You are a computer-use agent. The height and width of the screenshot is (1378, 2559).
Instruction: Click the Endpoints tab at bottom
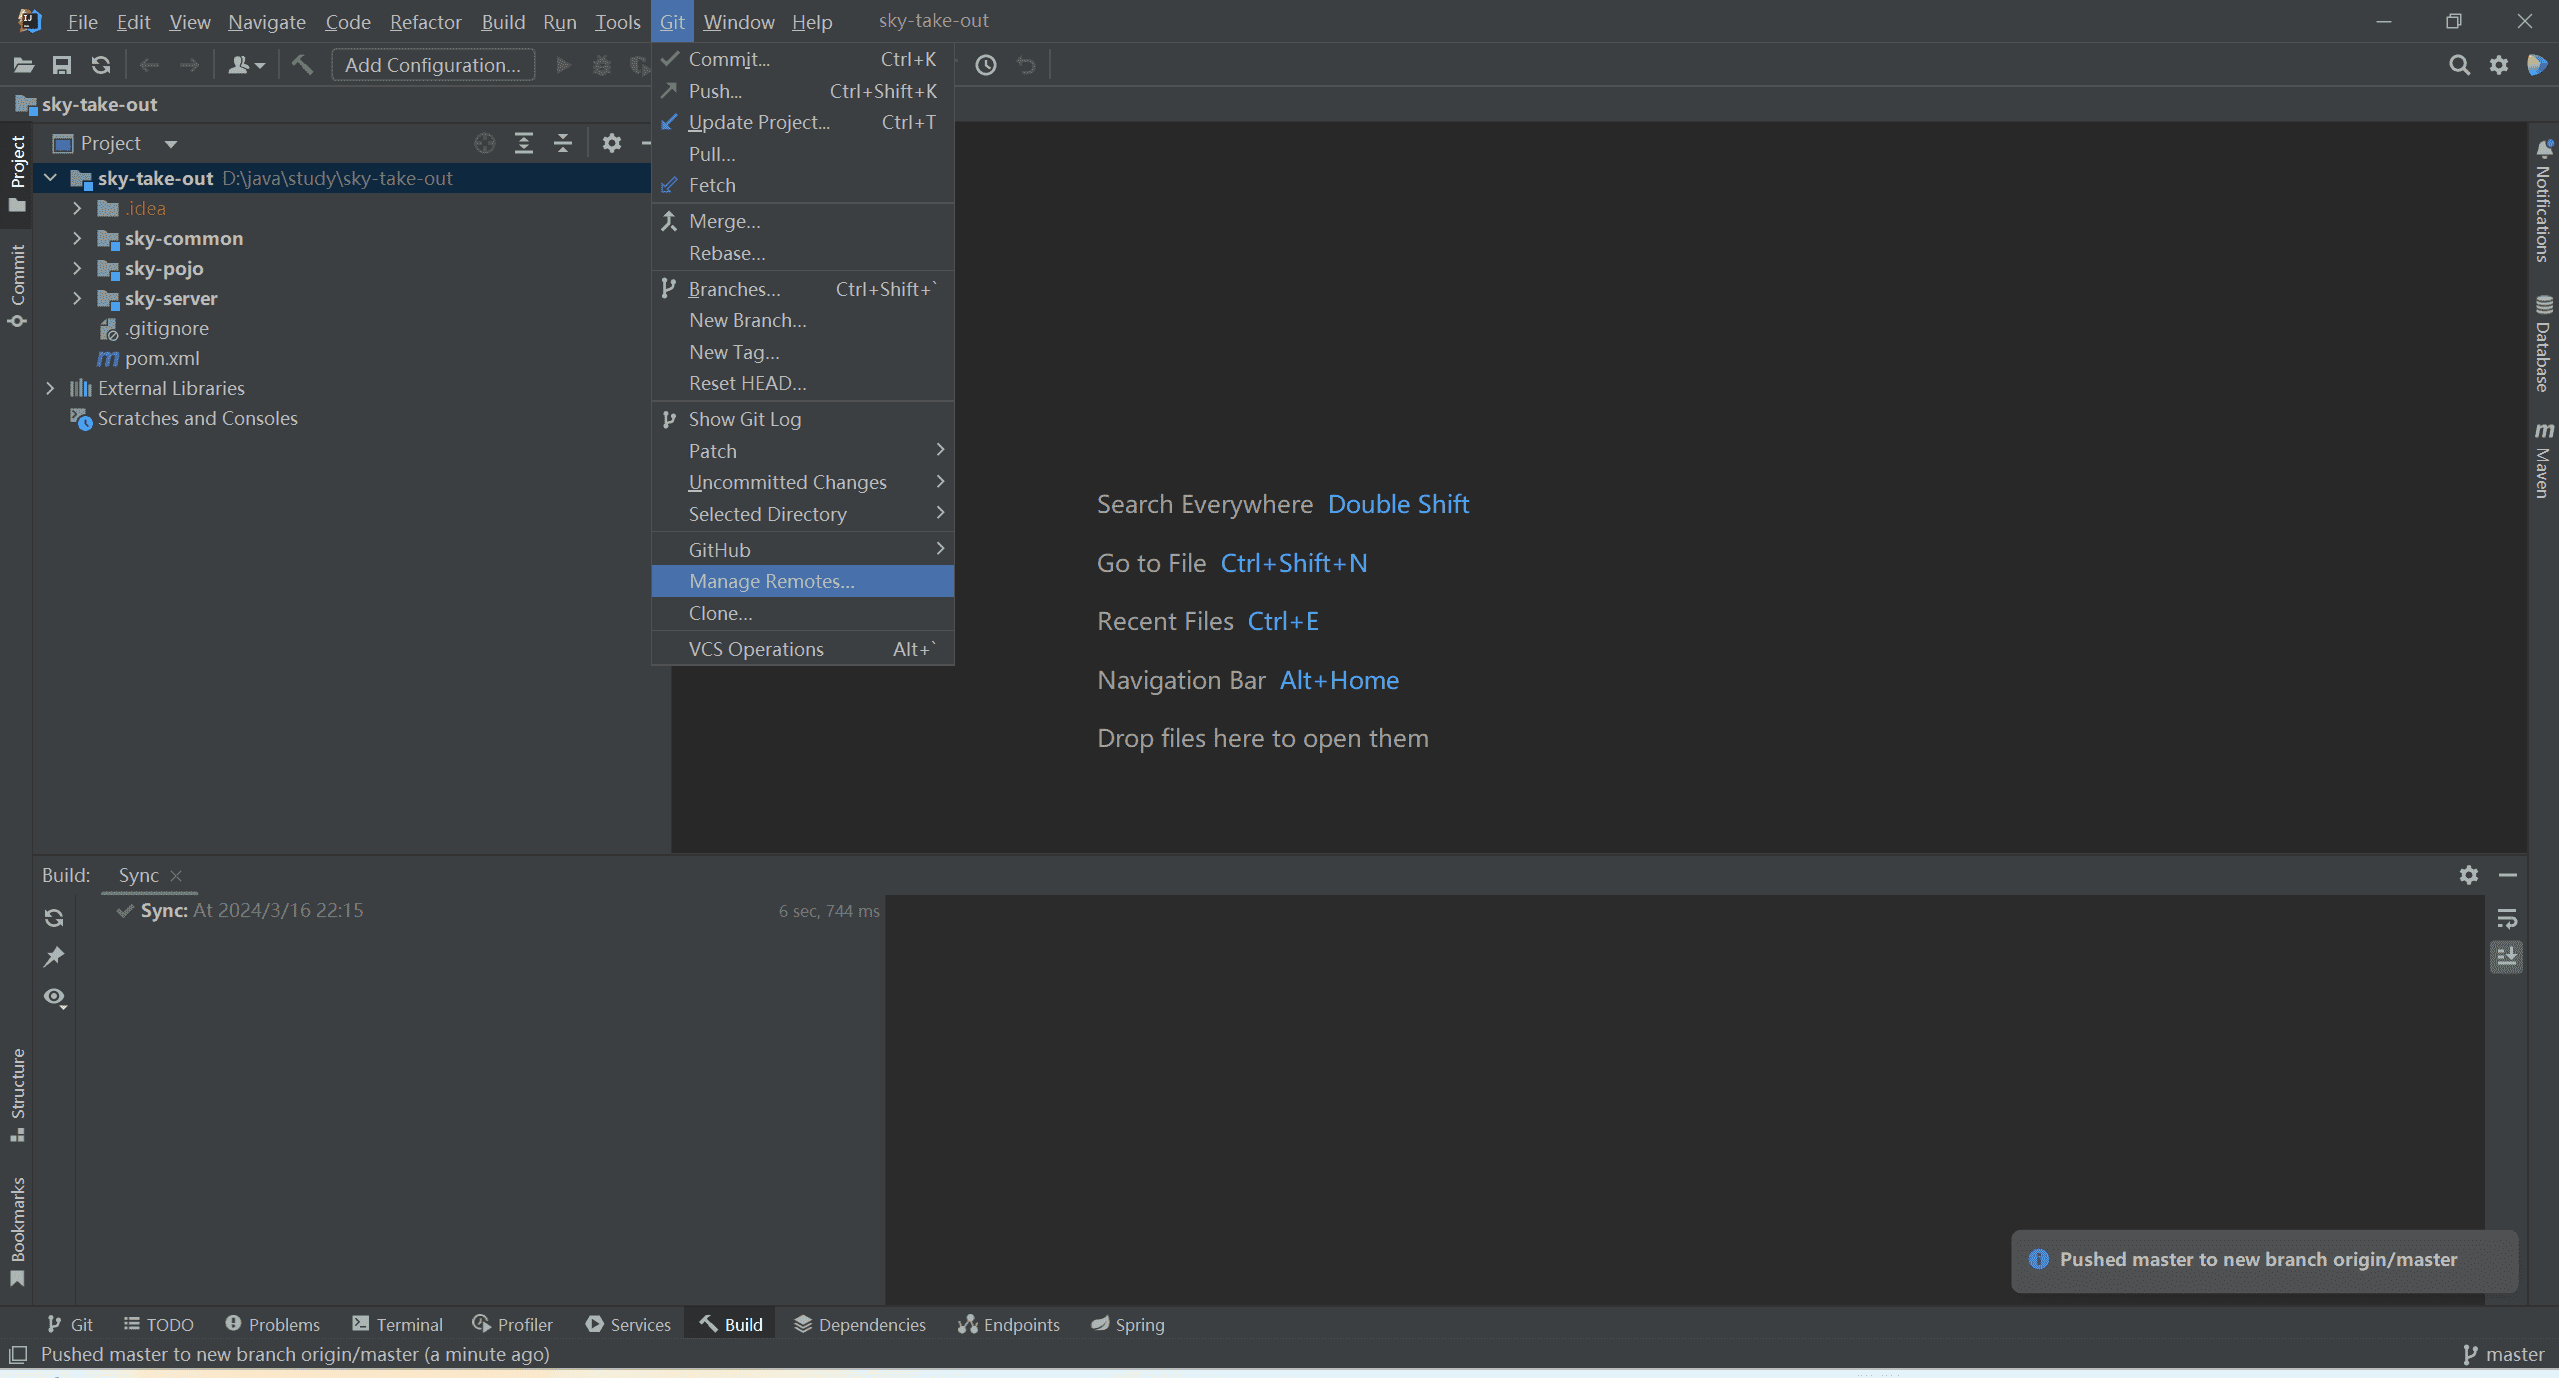pos(1020,1324)
